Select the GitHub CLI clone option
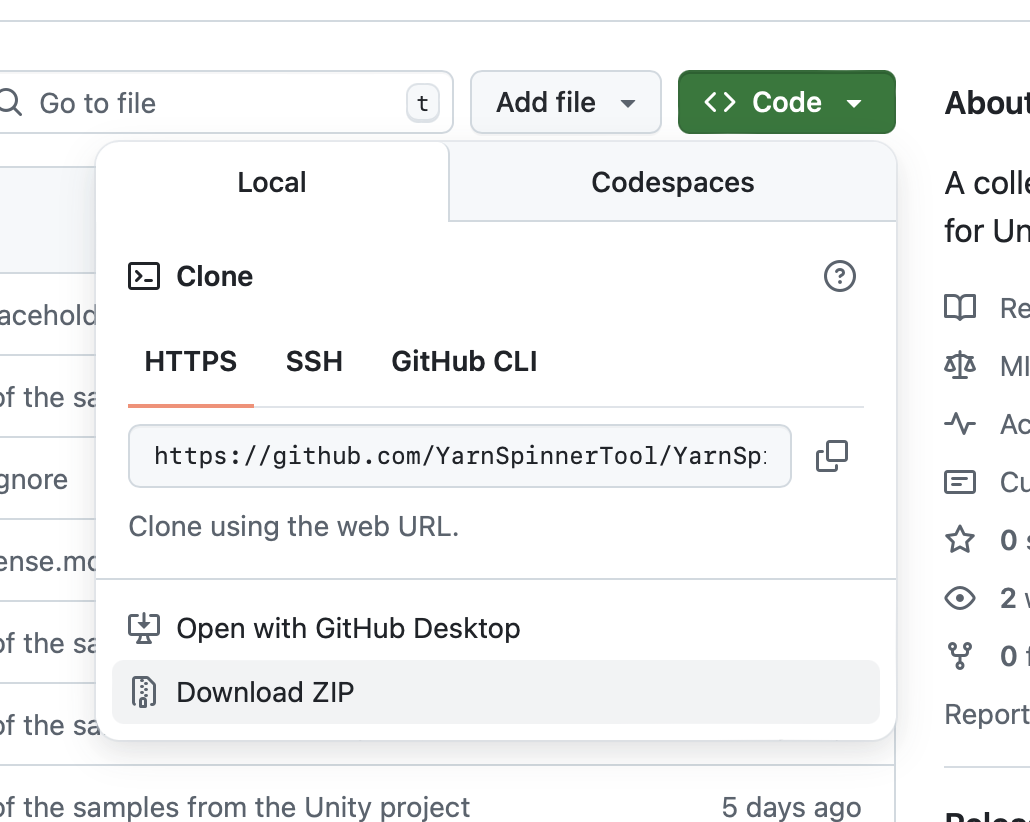This screenshot has height=822, width=1030. point(464,361)
